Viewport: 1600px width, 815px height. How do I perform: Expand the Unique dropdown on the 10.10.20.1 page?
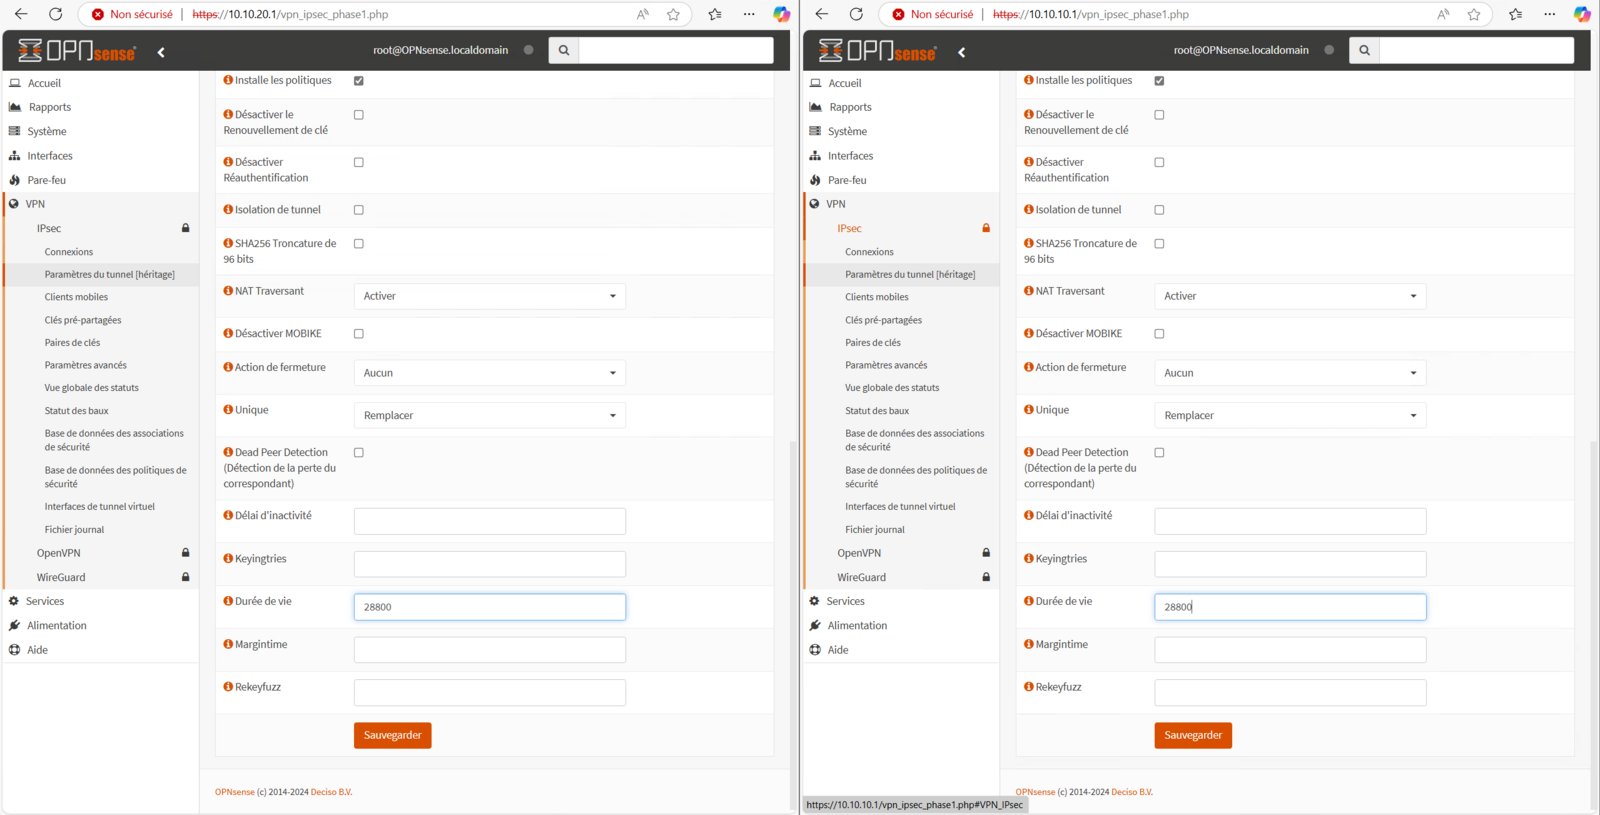(490, 416)
